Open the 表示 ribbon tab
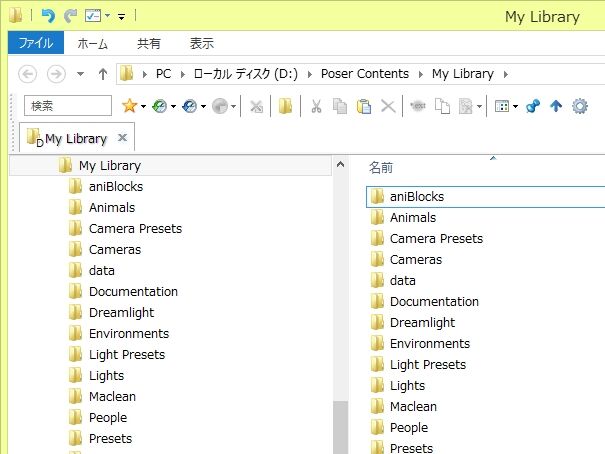Image resolution: width=605 pixels, height=454 pixels. tap(201, 43)
